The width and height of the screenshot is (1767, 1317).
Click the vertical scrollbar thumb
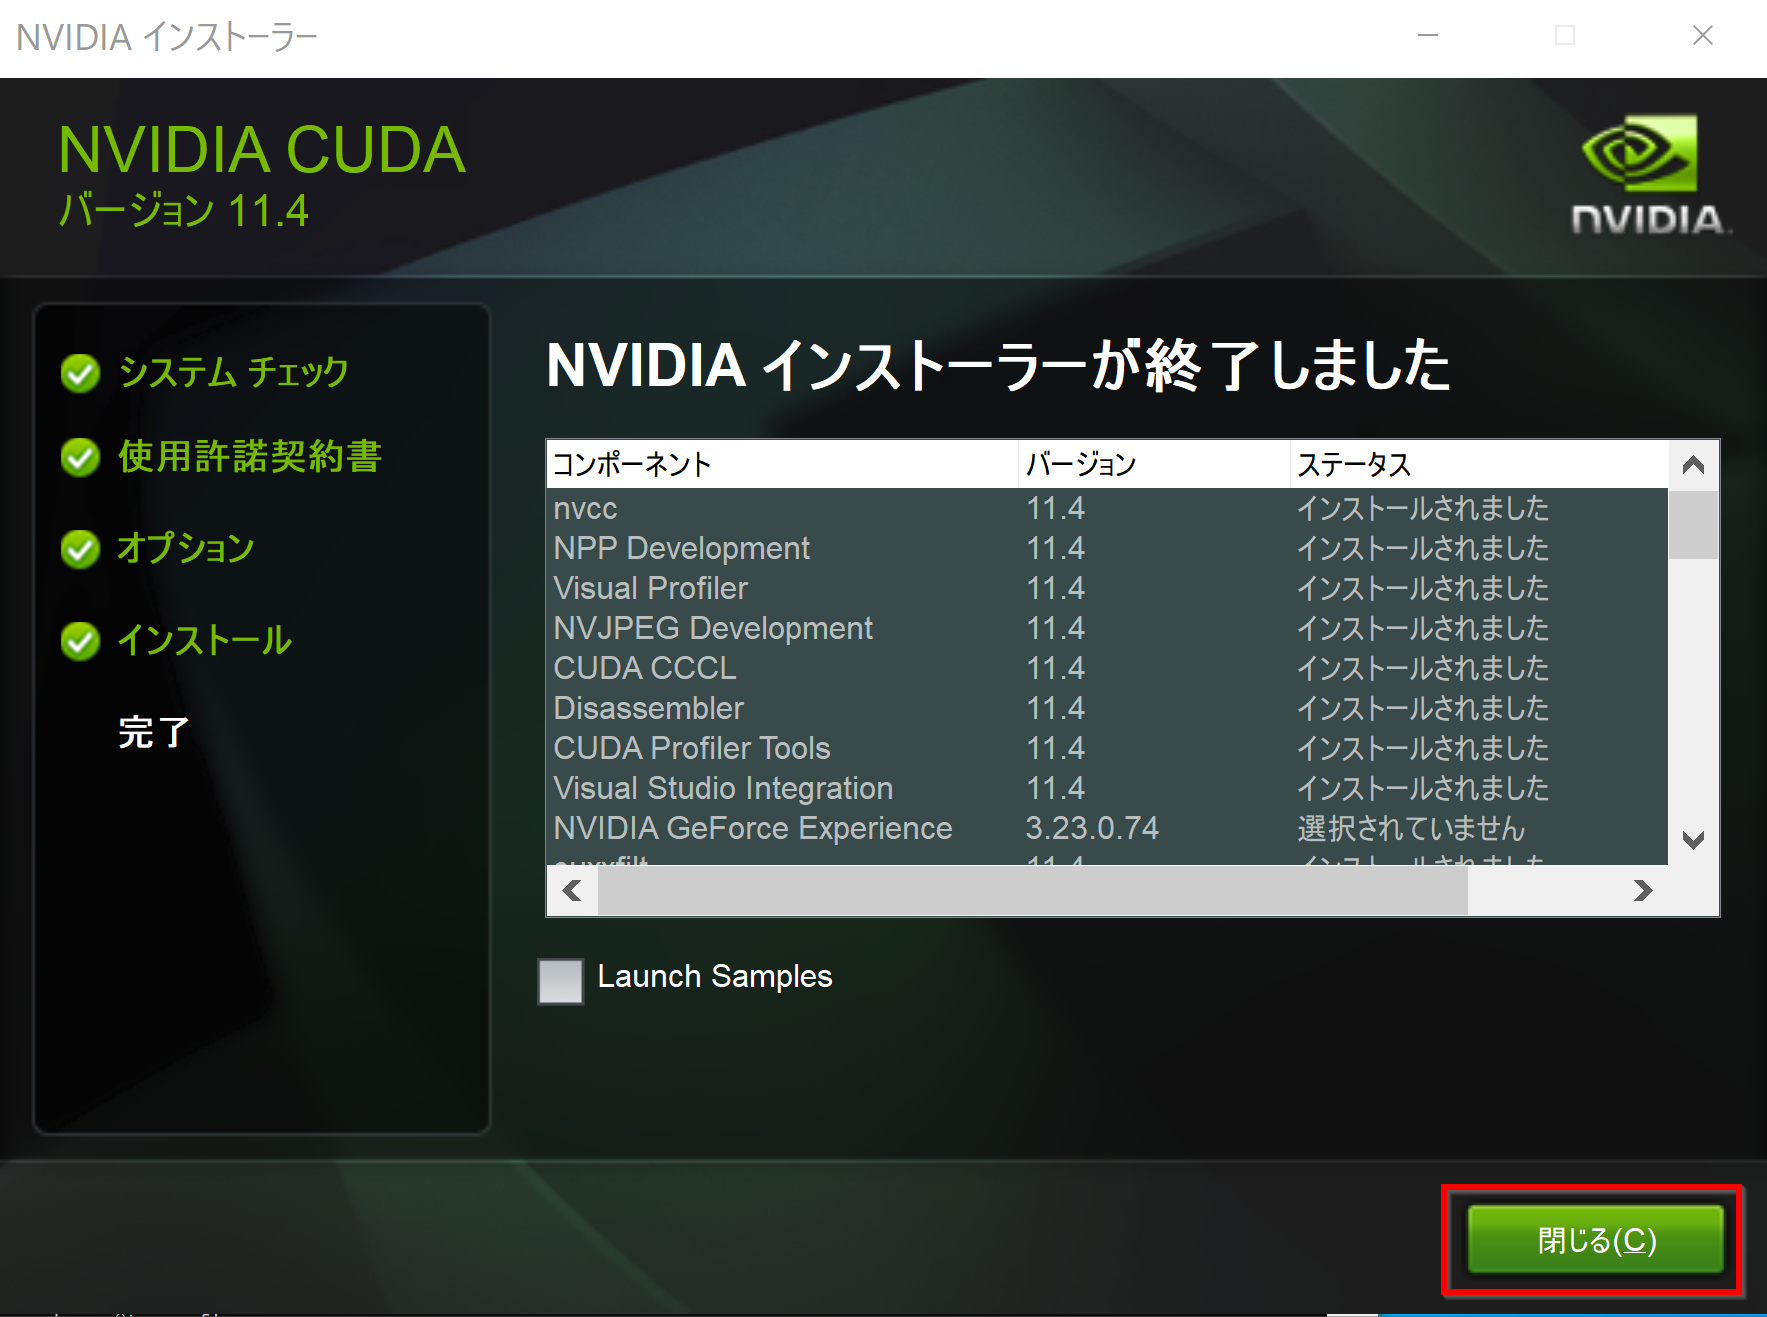click(1692, 524)
